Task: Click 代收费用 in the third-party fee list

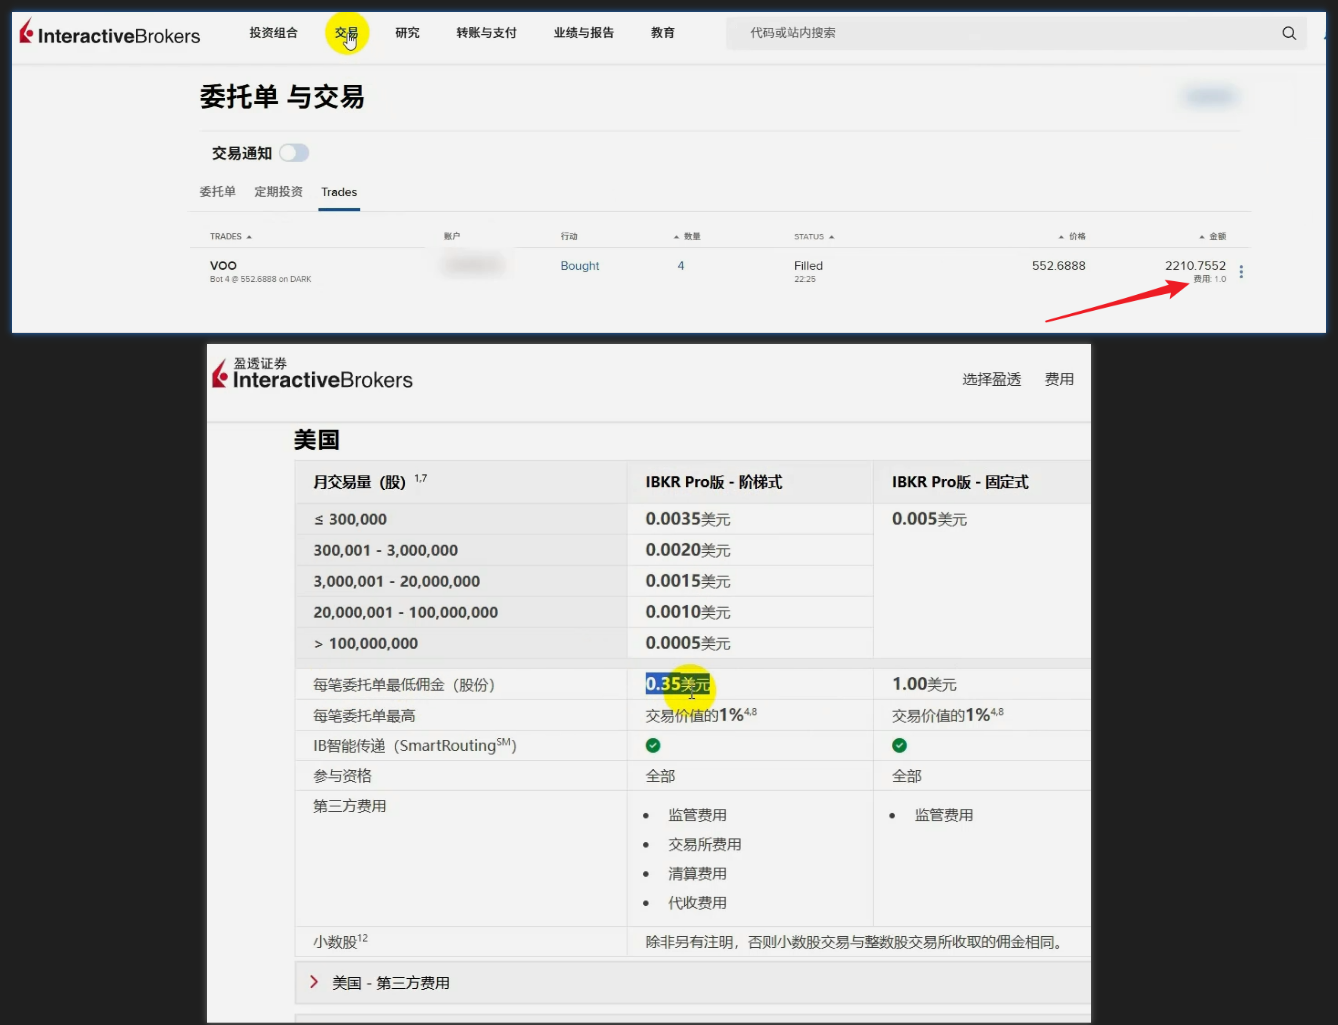Action: coord(697,903)
